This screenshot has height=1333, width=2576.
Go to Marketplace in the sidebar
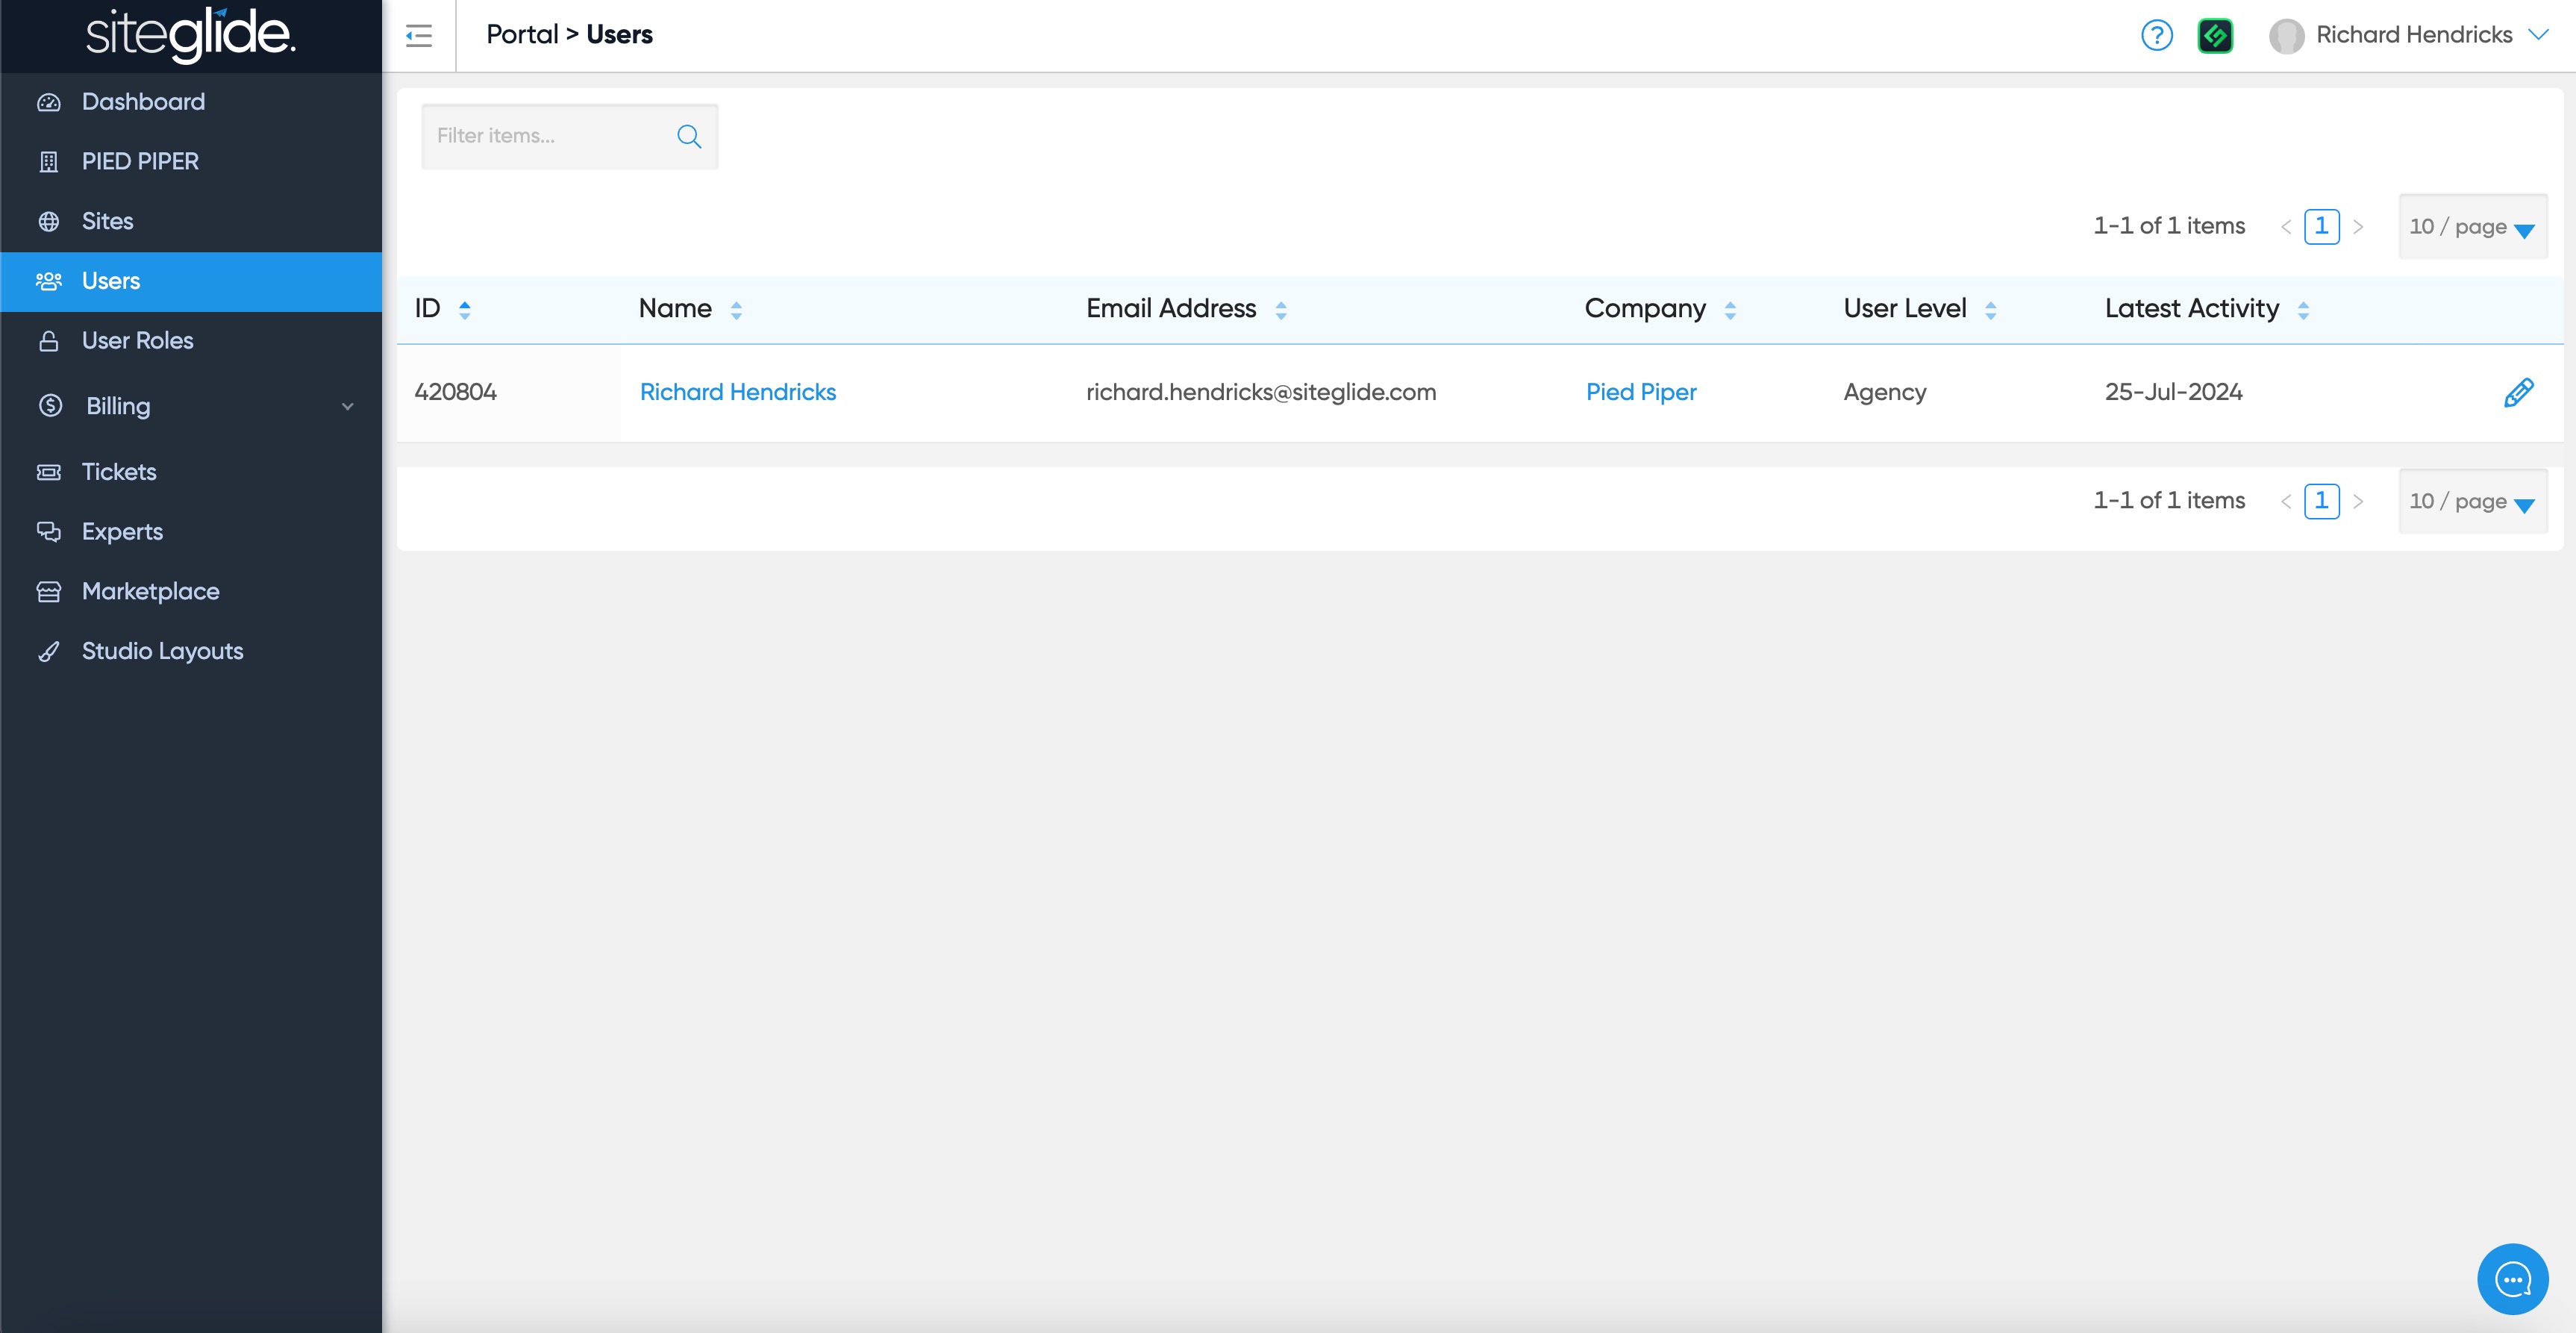click(x=150, y=591)
